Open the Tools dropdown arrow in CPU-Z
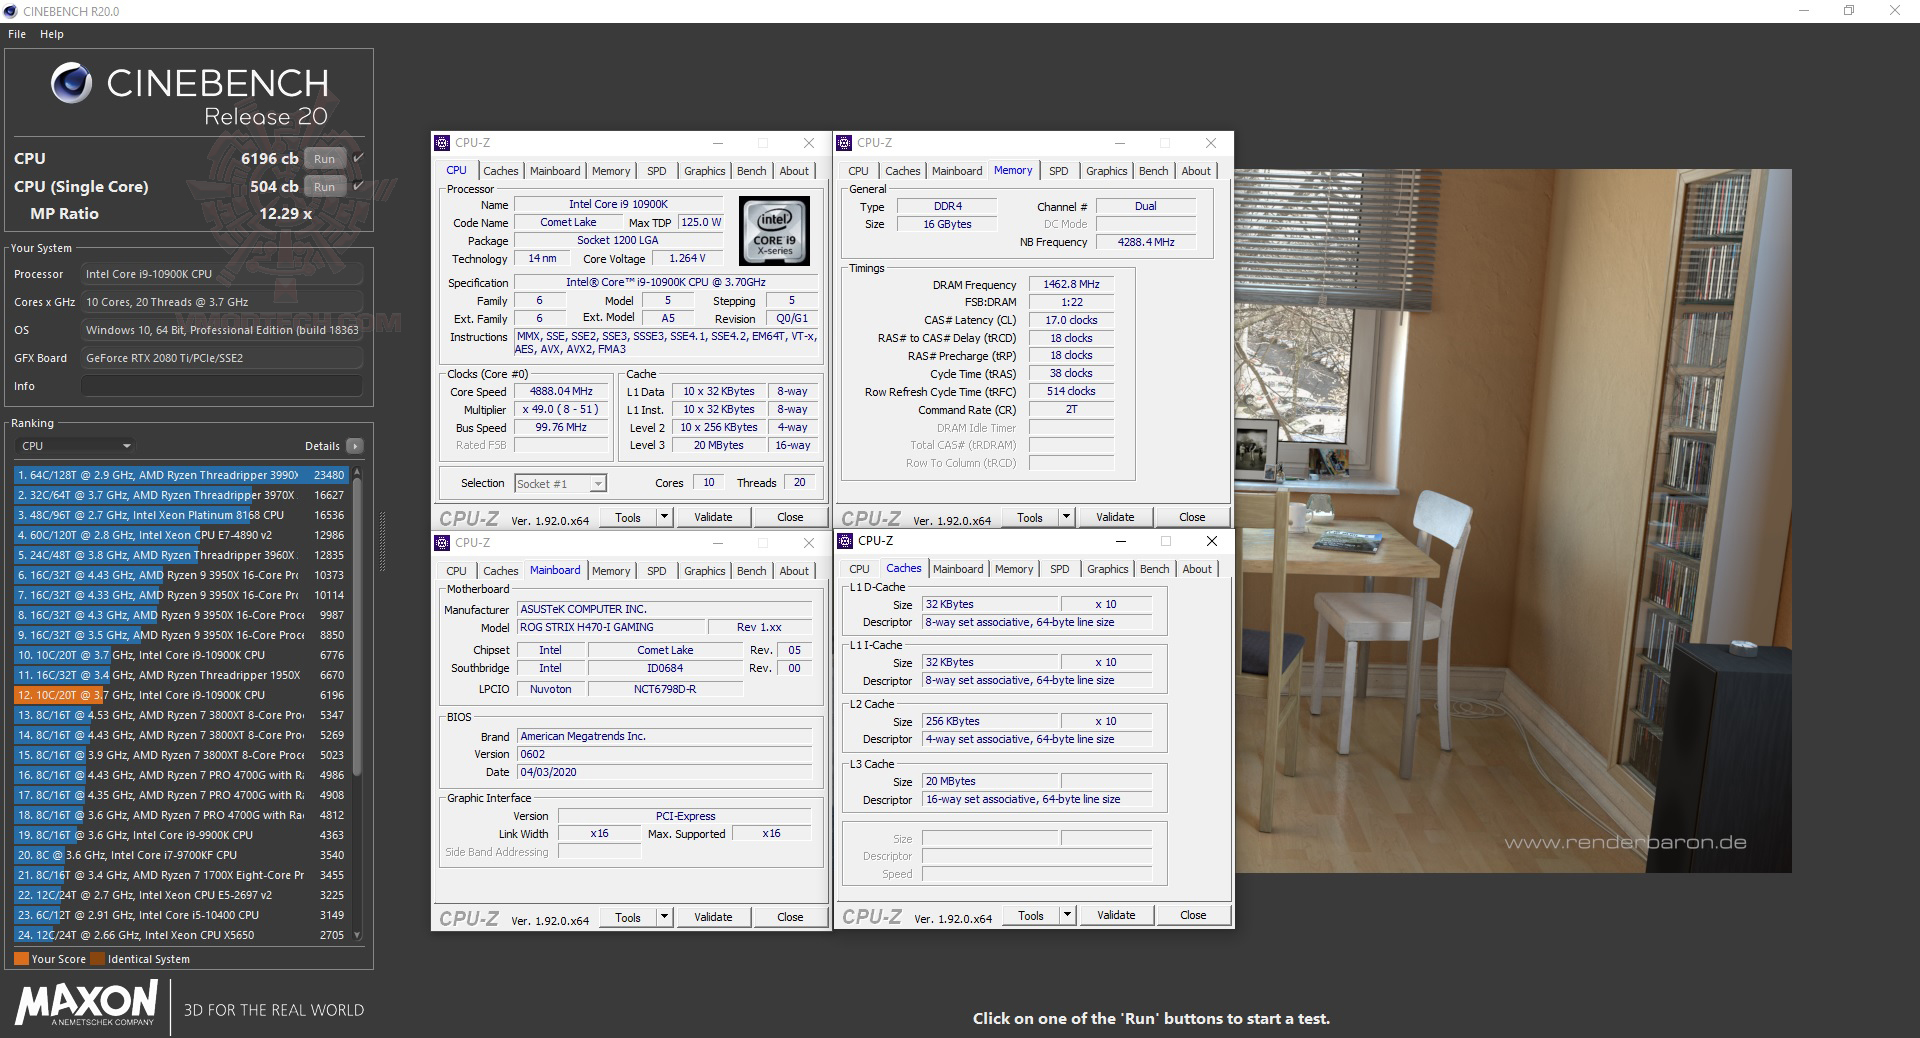 click(x=663, y=517)
